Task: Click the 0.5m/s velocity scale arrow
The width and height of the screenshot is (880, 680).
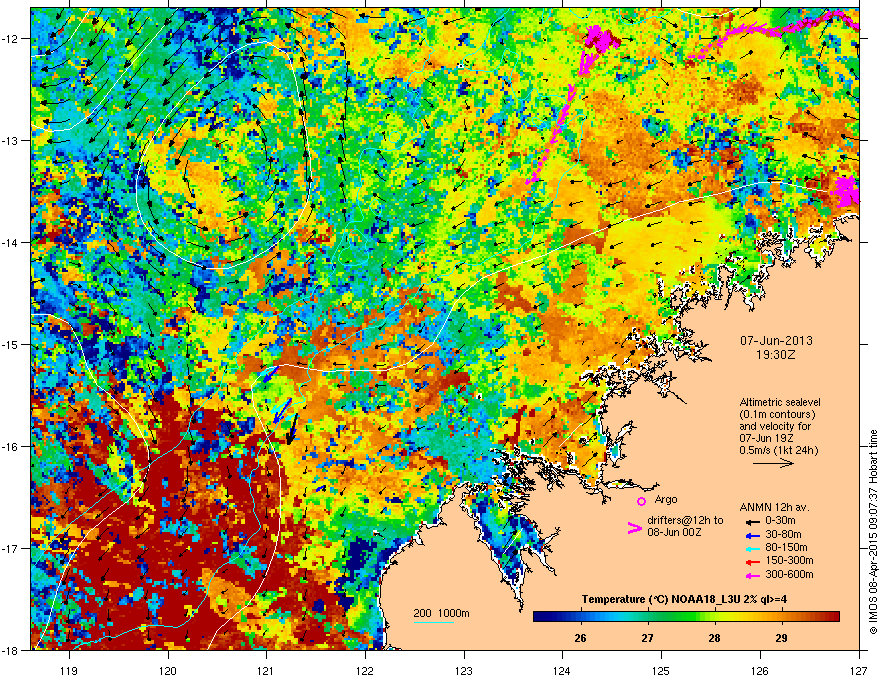Action: (x=773, y=463)
